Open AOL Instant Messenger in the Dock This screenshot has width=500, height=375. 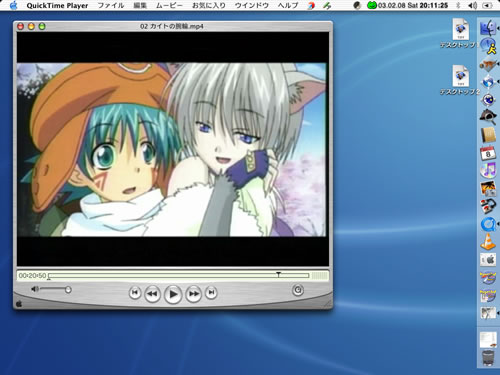489,46
